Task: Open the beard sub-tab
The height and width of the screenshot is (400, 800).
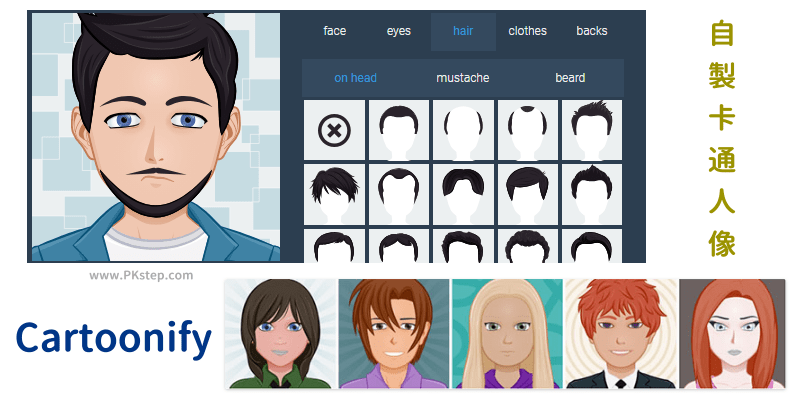Action: coord(570,78)
